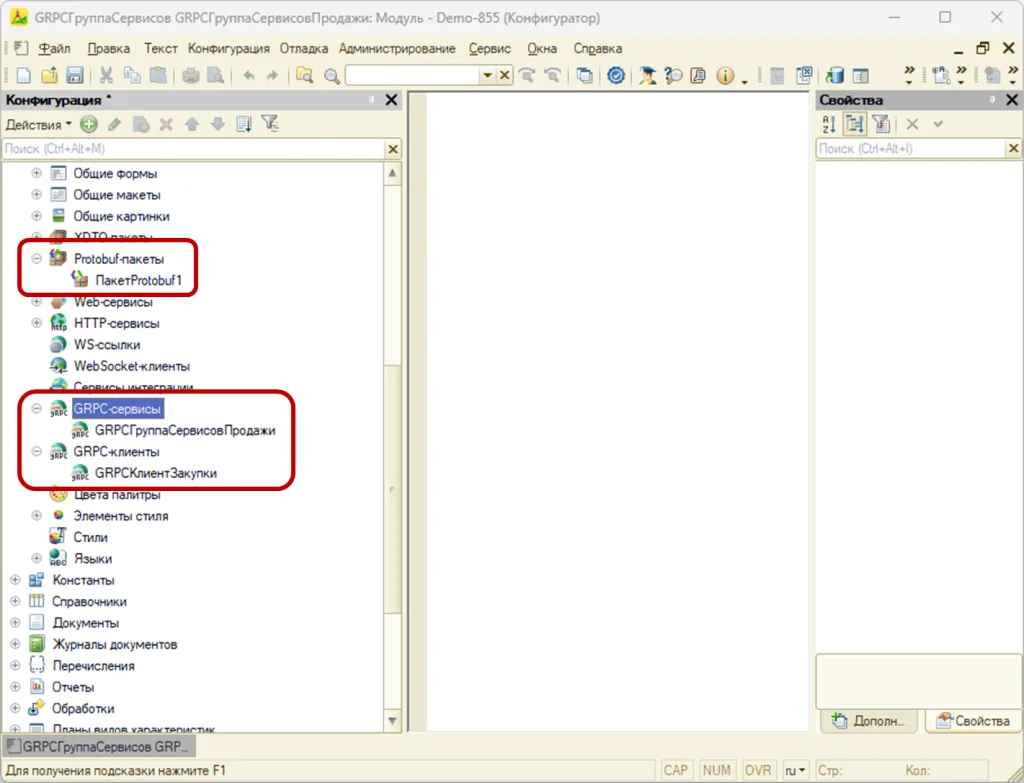Screen dimensions: 1024x783
Task: Collapse the Protobuf-пакеты node
Action: 37,259
